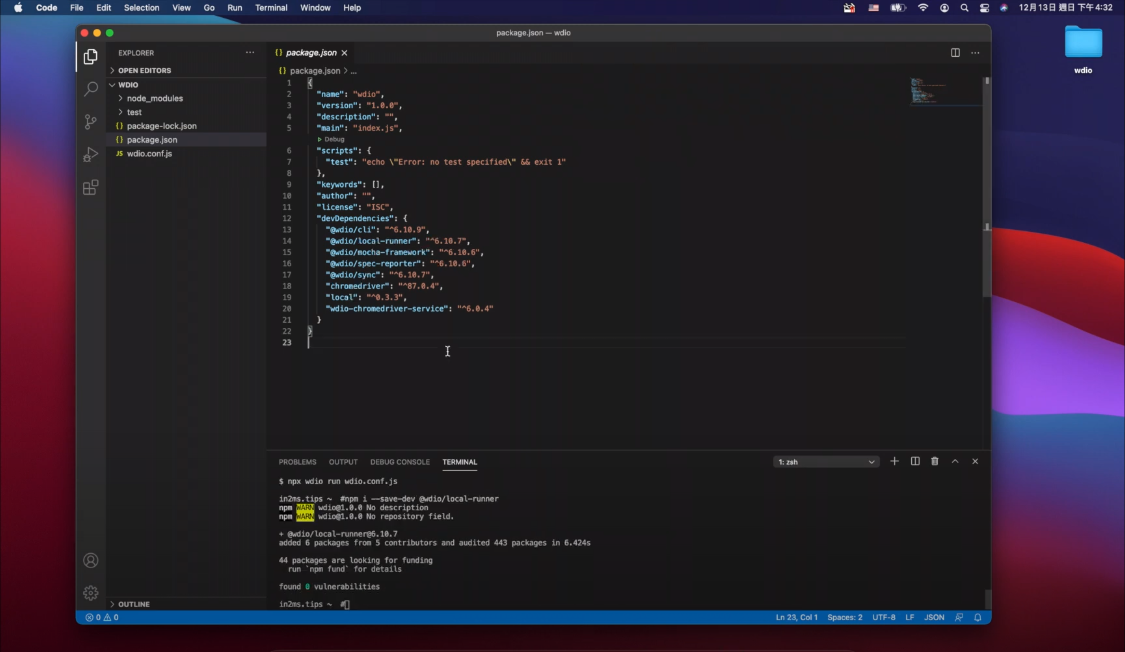This screenshot has height=652, width=1125.
Task: Open the Explorer view in activity bar
Action: click(x=90, y=56)
